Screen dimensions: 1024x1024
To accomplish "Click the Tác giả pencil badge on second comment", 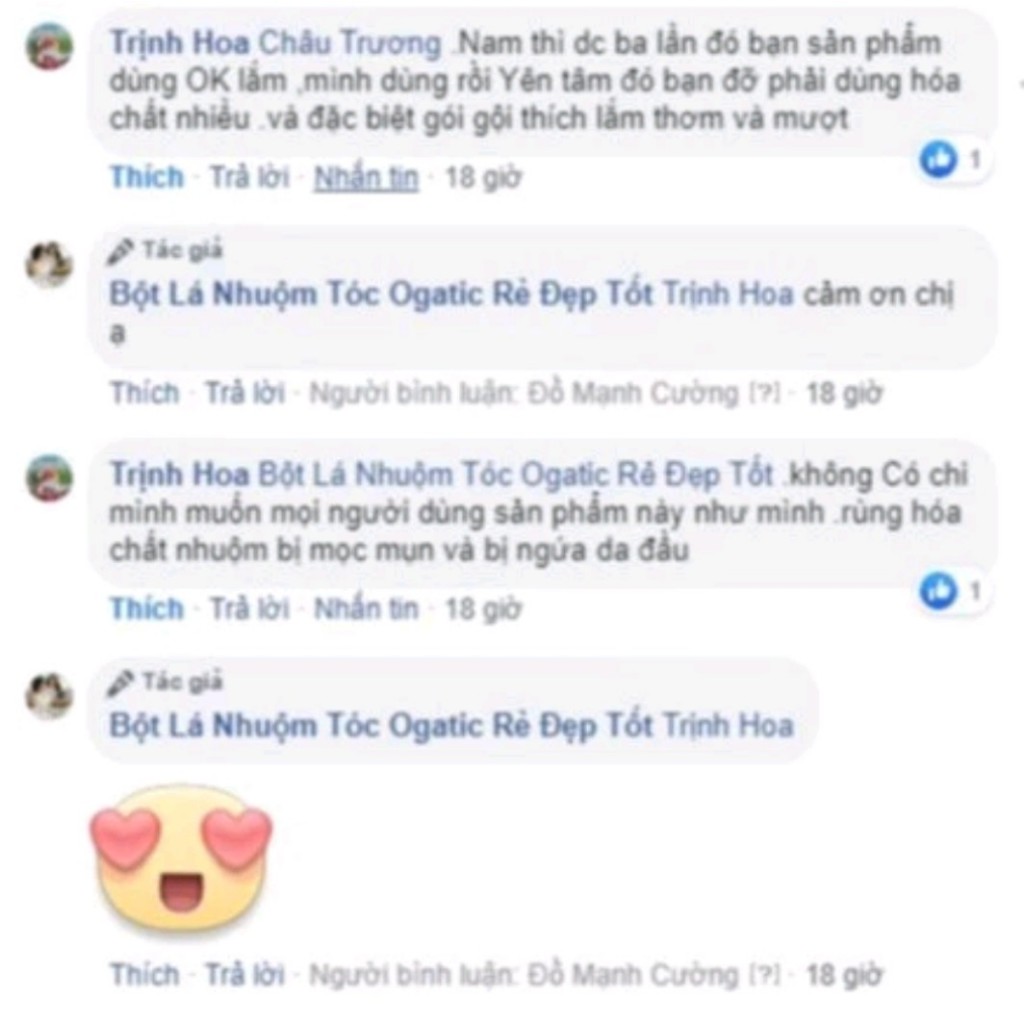I will point(165,251).
